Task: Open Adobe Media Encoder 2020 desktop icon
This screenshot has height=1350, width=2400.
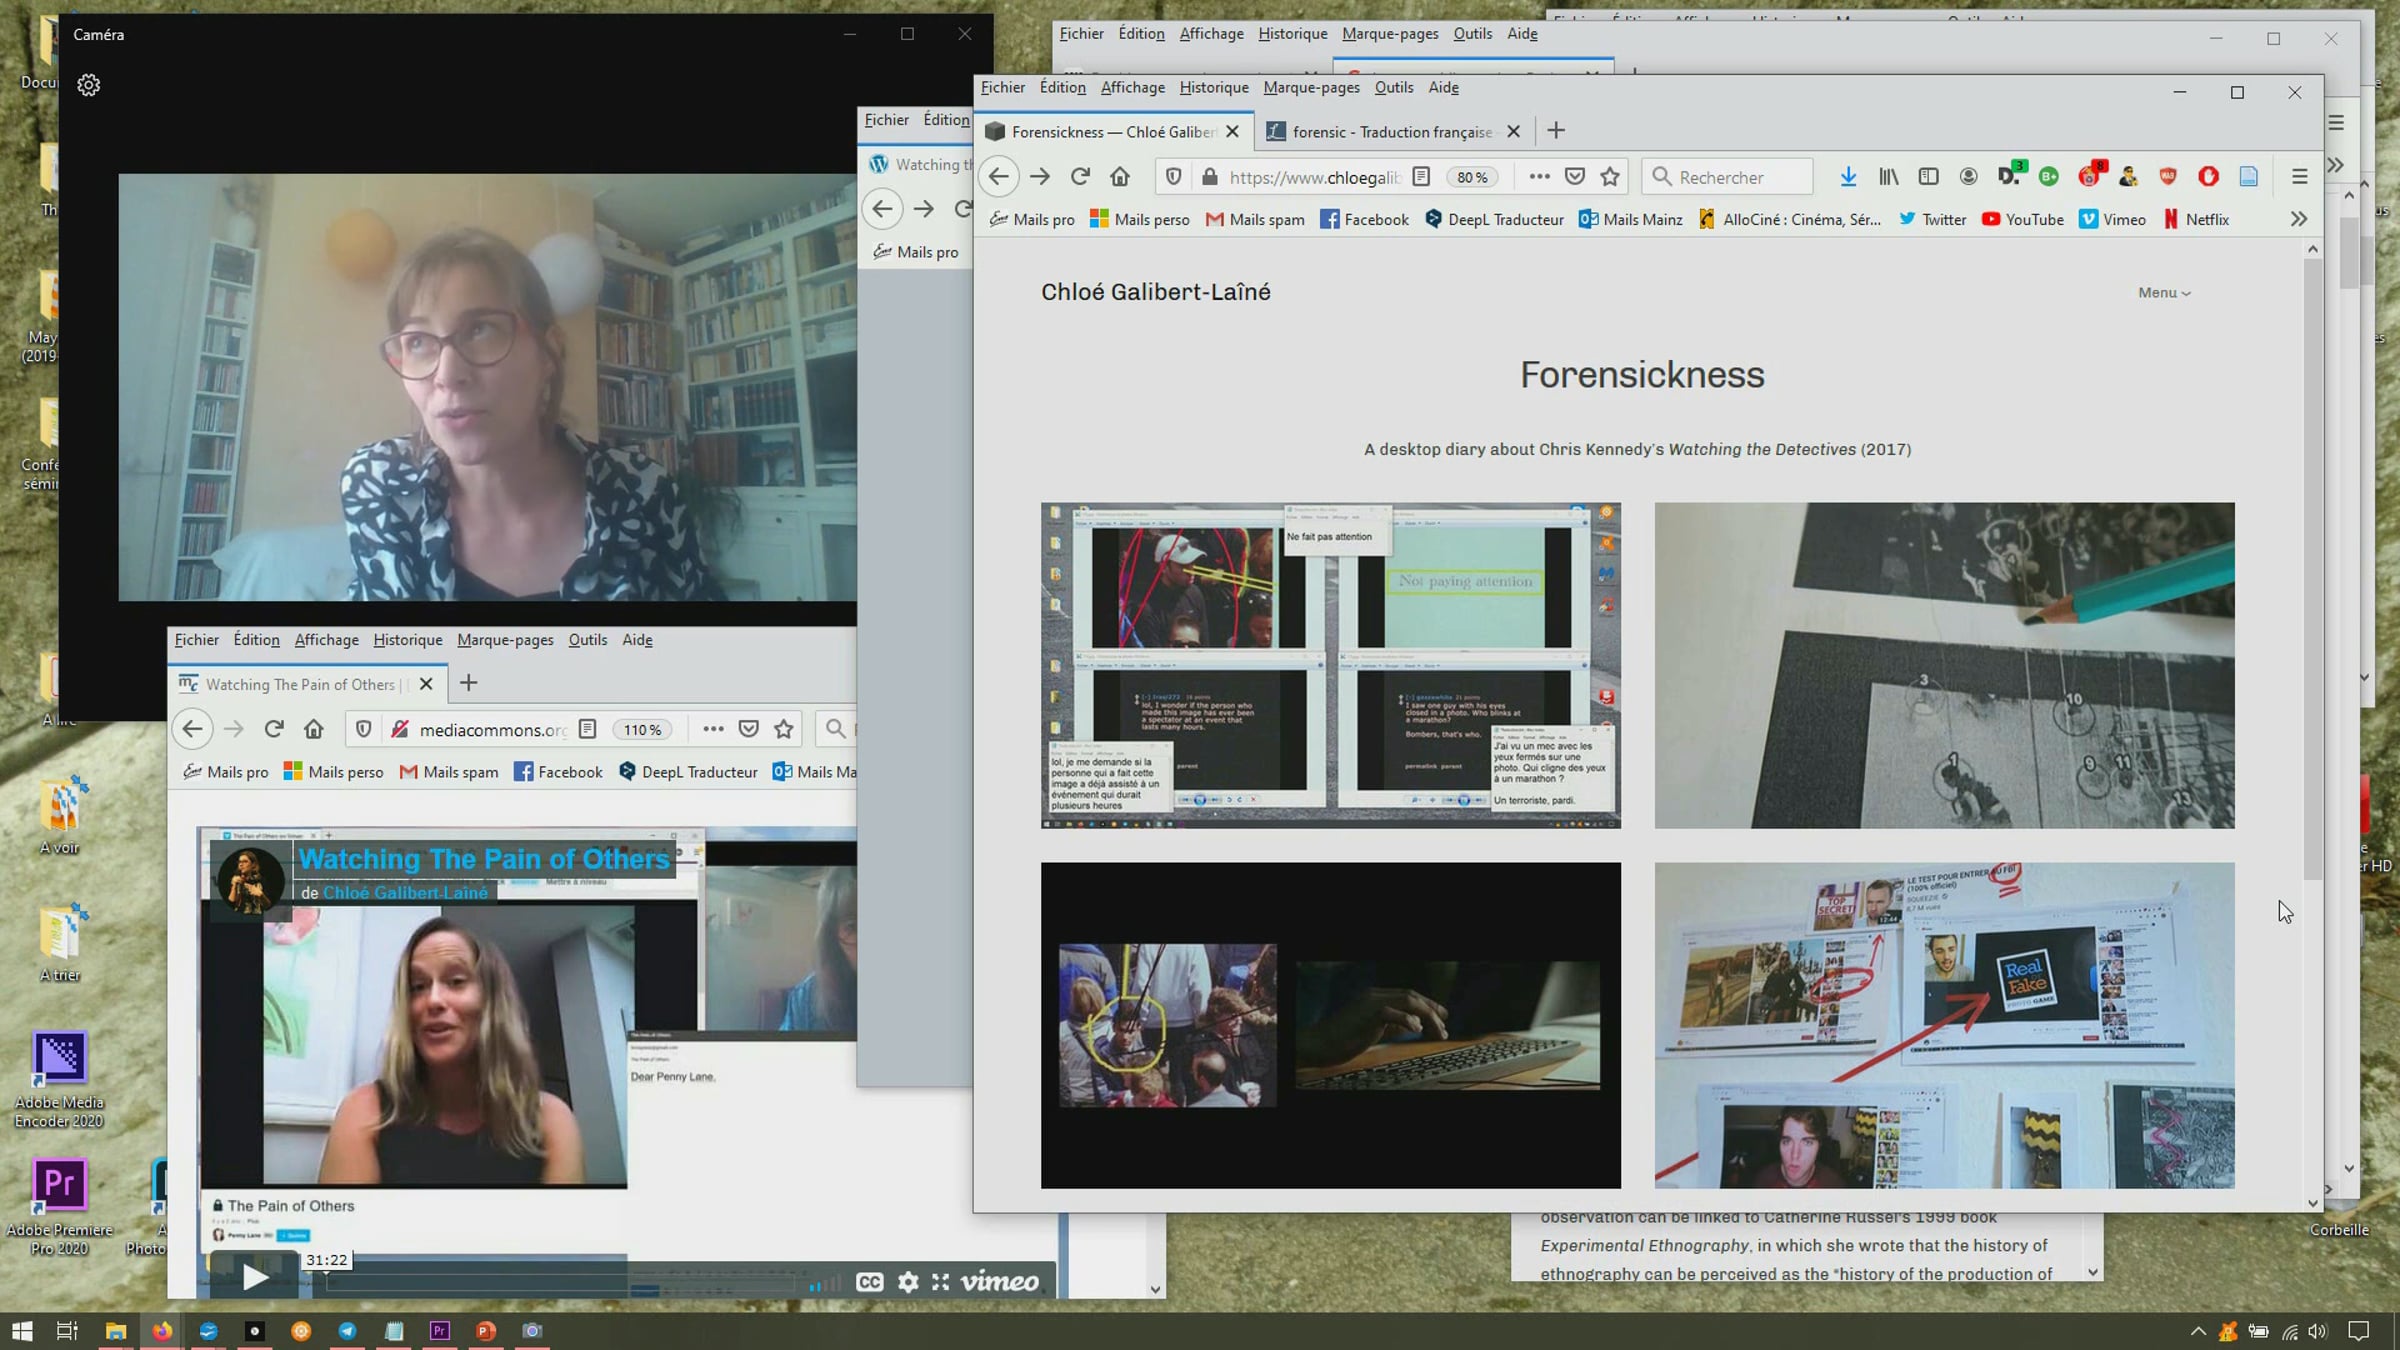Action: point(59,1080)
